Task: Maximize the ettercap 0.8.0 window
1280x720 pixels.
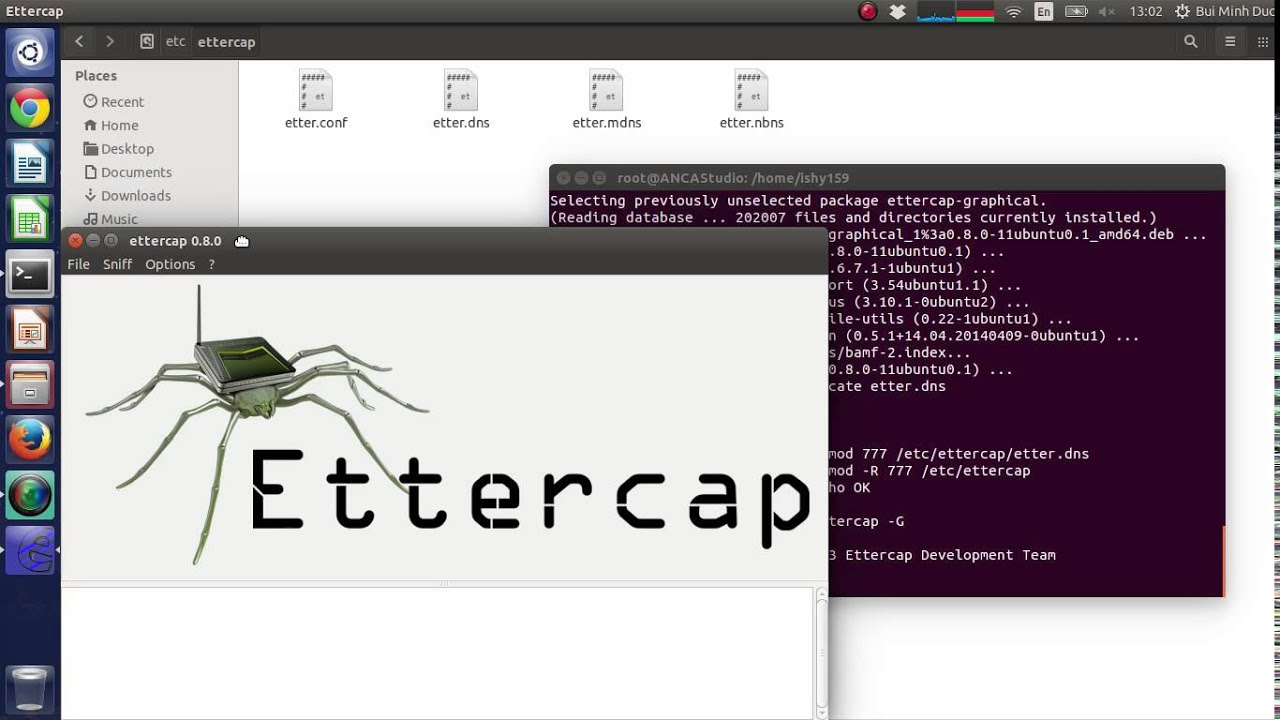Action: 111,241
